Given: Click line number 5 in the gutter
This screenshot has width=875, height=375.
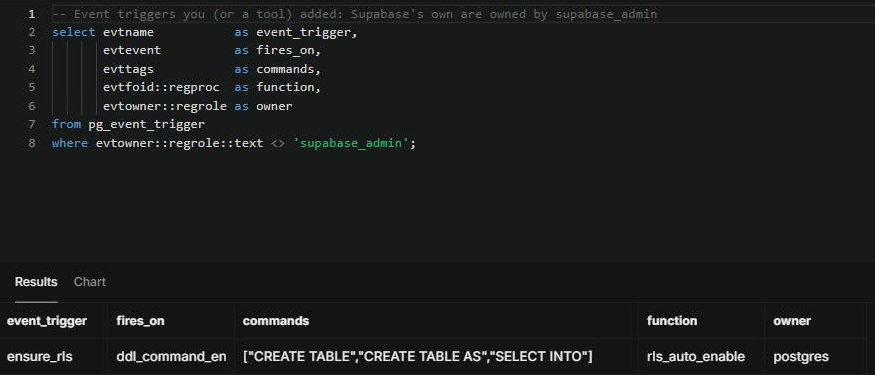Looking at the screenshot, I should pyautogui.click(x=32, y=87).
